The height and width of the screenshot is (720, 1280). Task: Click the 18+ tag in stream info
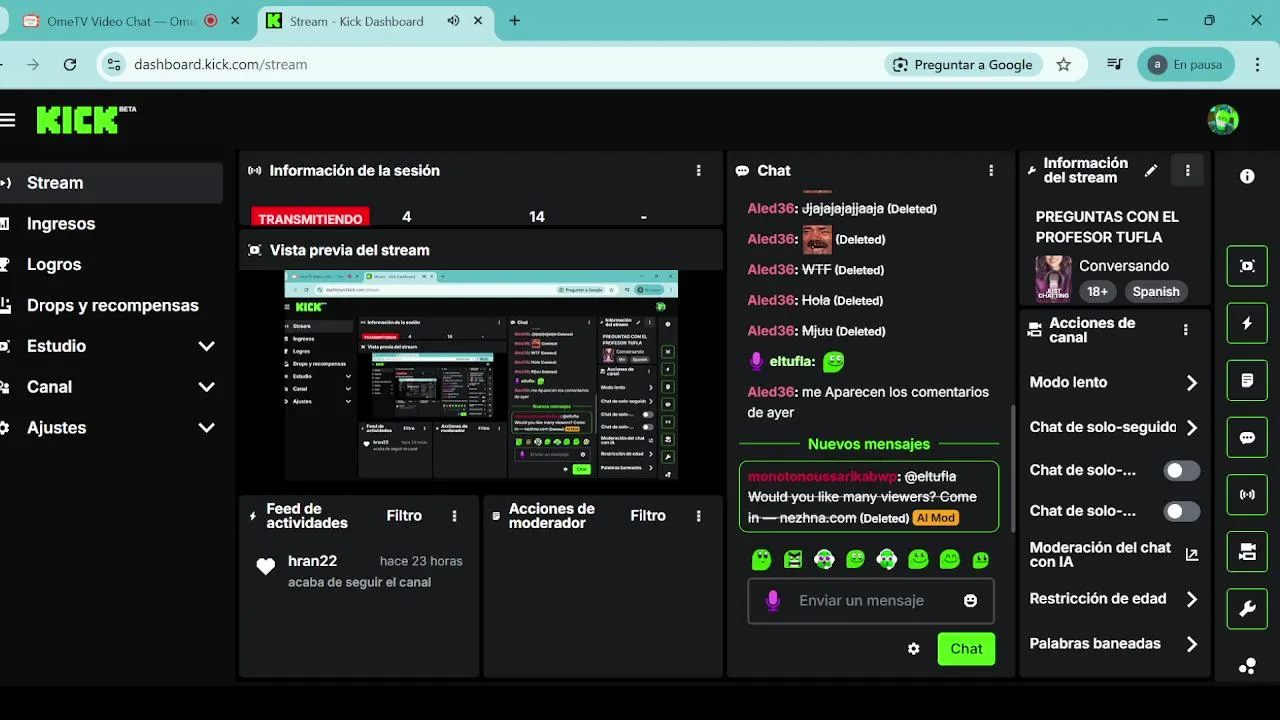(1097, 292)
